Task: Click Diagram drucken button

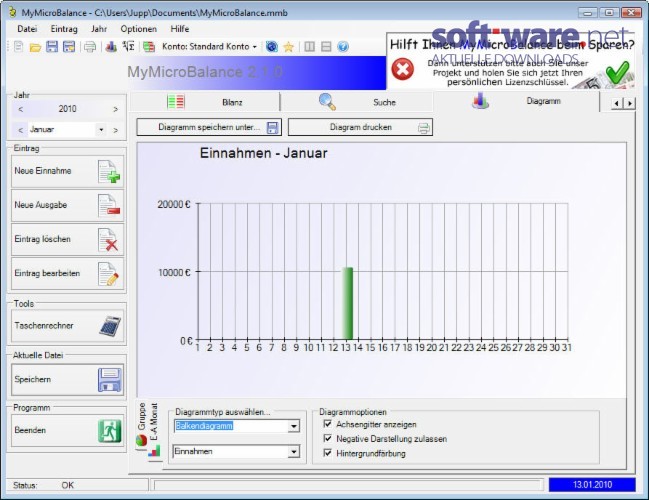Action: 360,127
